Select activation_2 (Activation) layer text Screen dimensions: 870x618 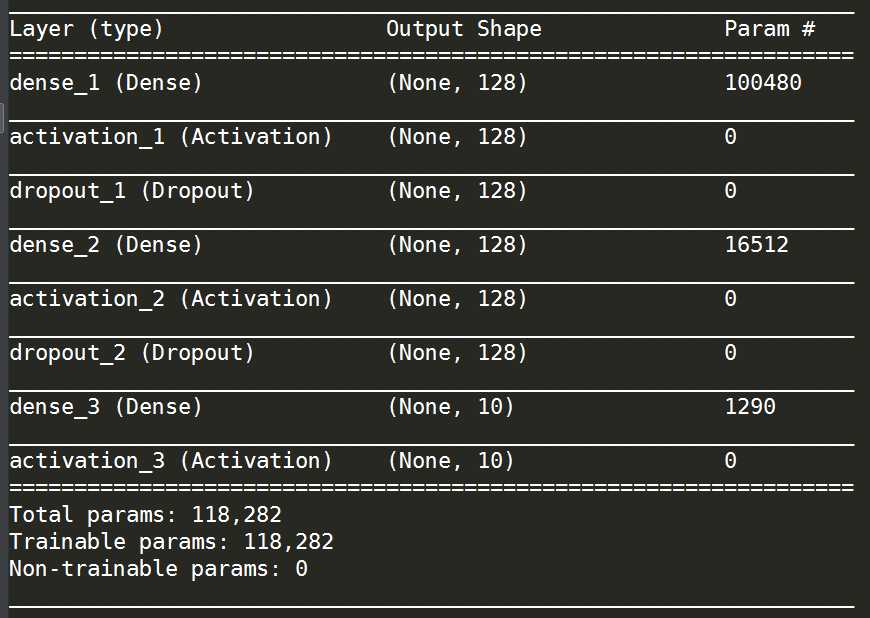coord(171,299)
